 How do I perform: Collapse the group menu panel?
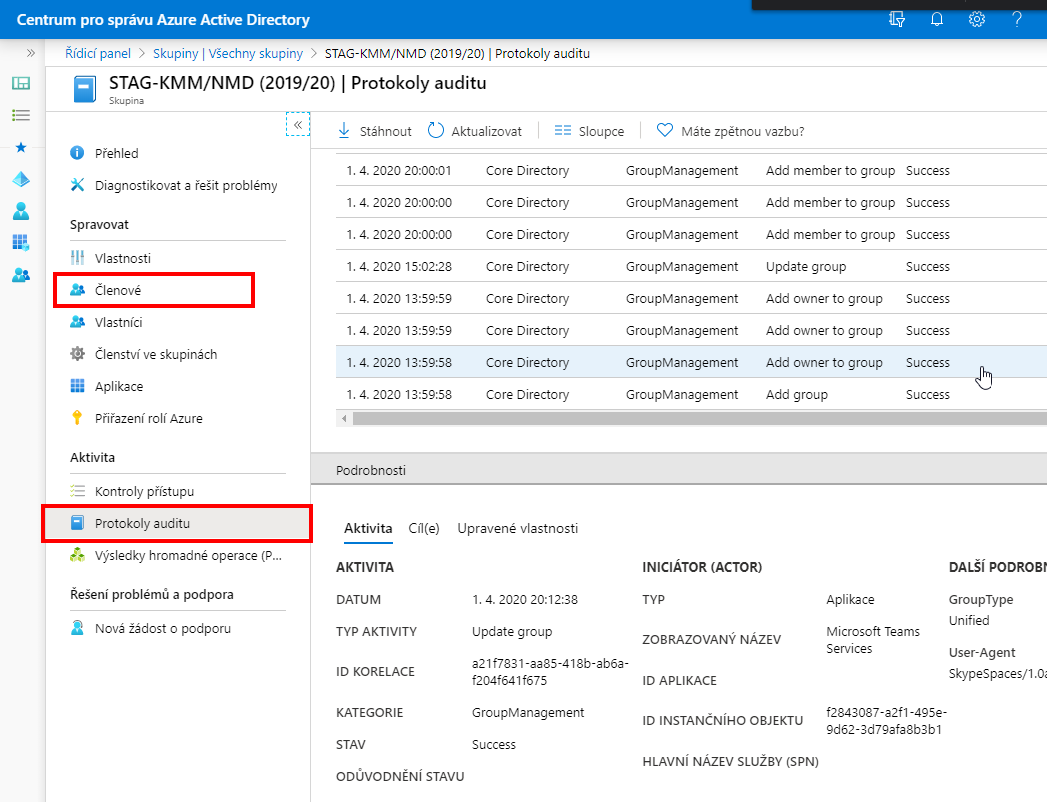click(x=298, y=124)
